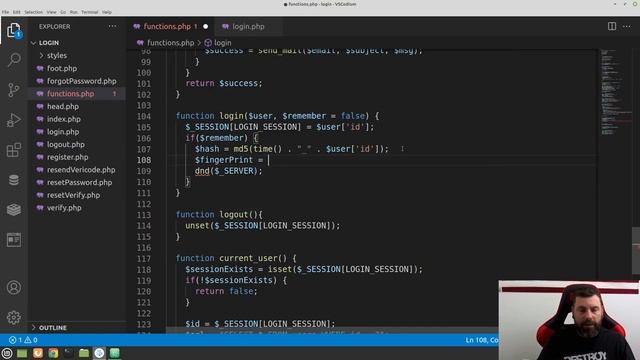The width and height of the screenshot is (640, 360).
Task: Open login.php in the explorer tree
Action: point(63,132)
